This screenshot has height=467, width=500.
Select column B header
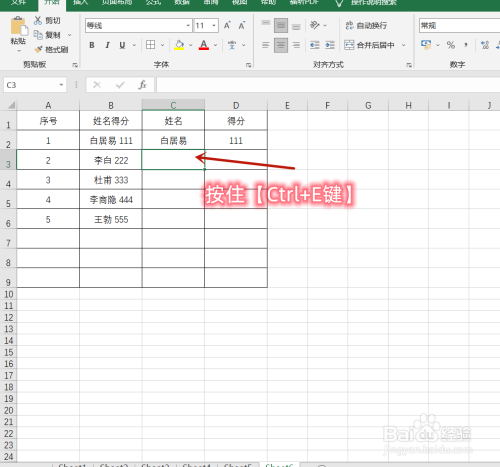pos(111,105)
